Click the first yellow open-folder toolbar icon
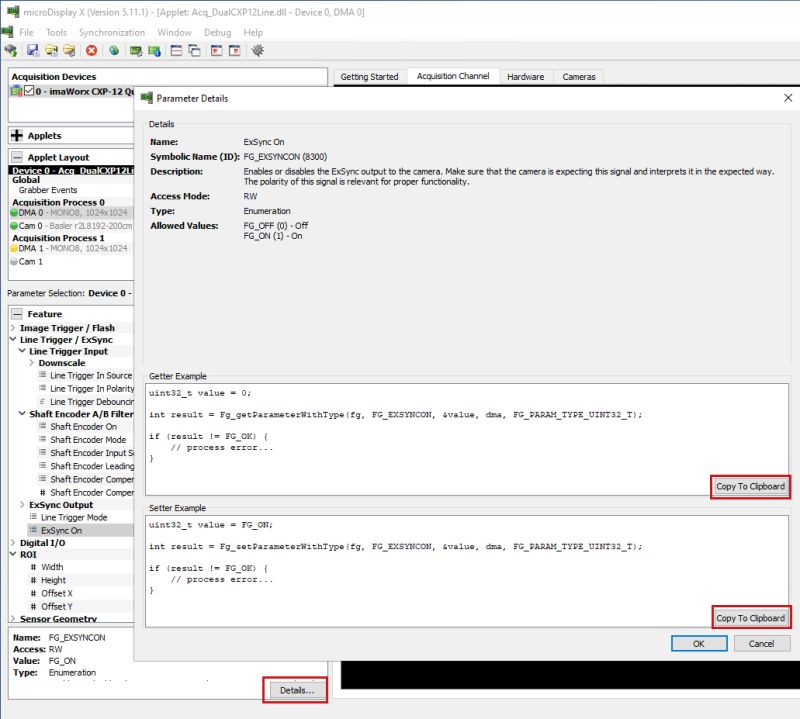Viewport: 800px width, 719px height. [x=52, y=50]
